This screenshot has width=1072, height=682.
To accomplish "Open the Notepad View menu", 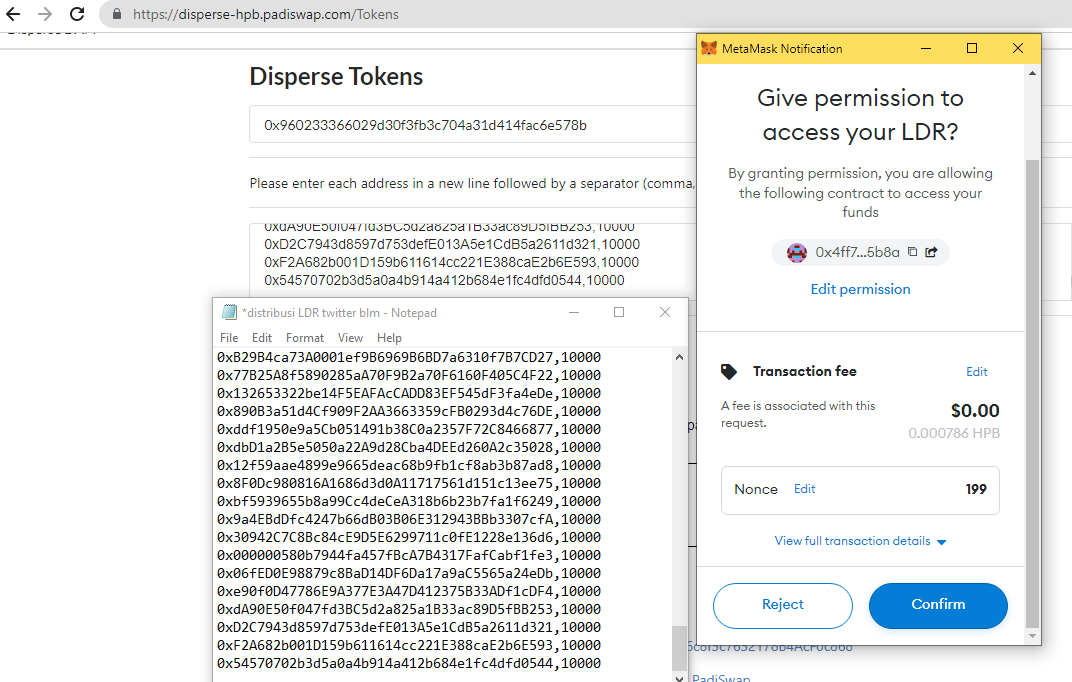I will [350, 338].
